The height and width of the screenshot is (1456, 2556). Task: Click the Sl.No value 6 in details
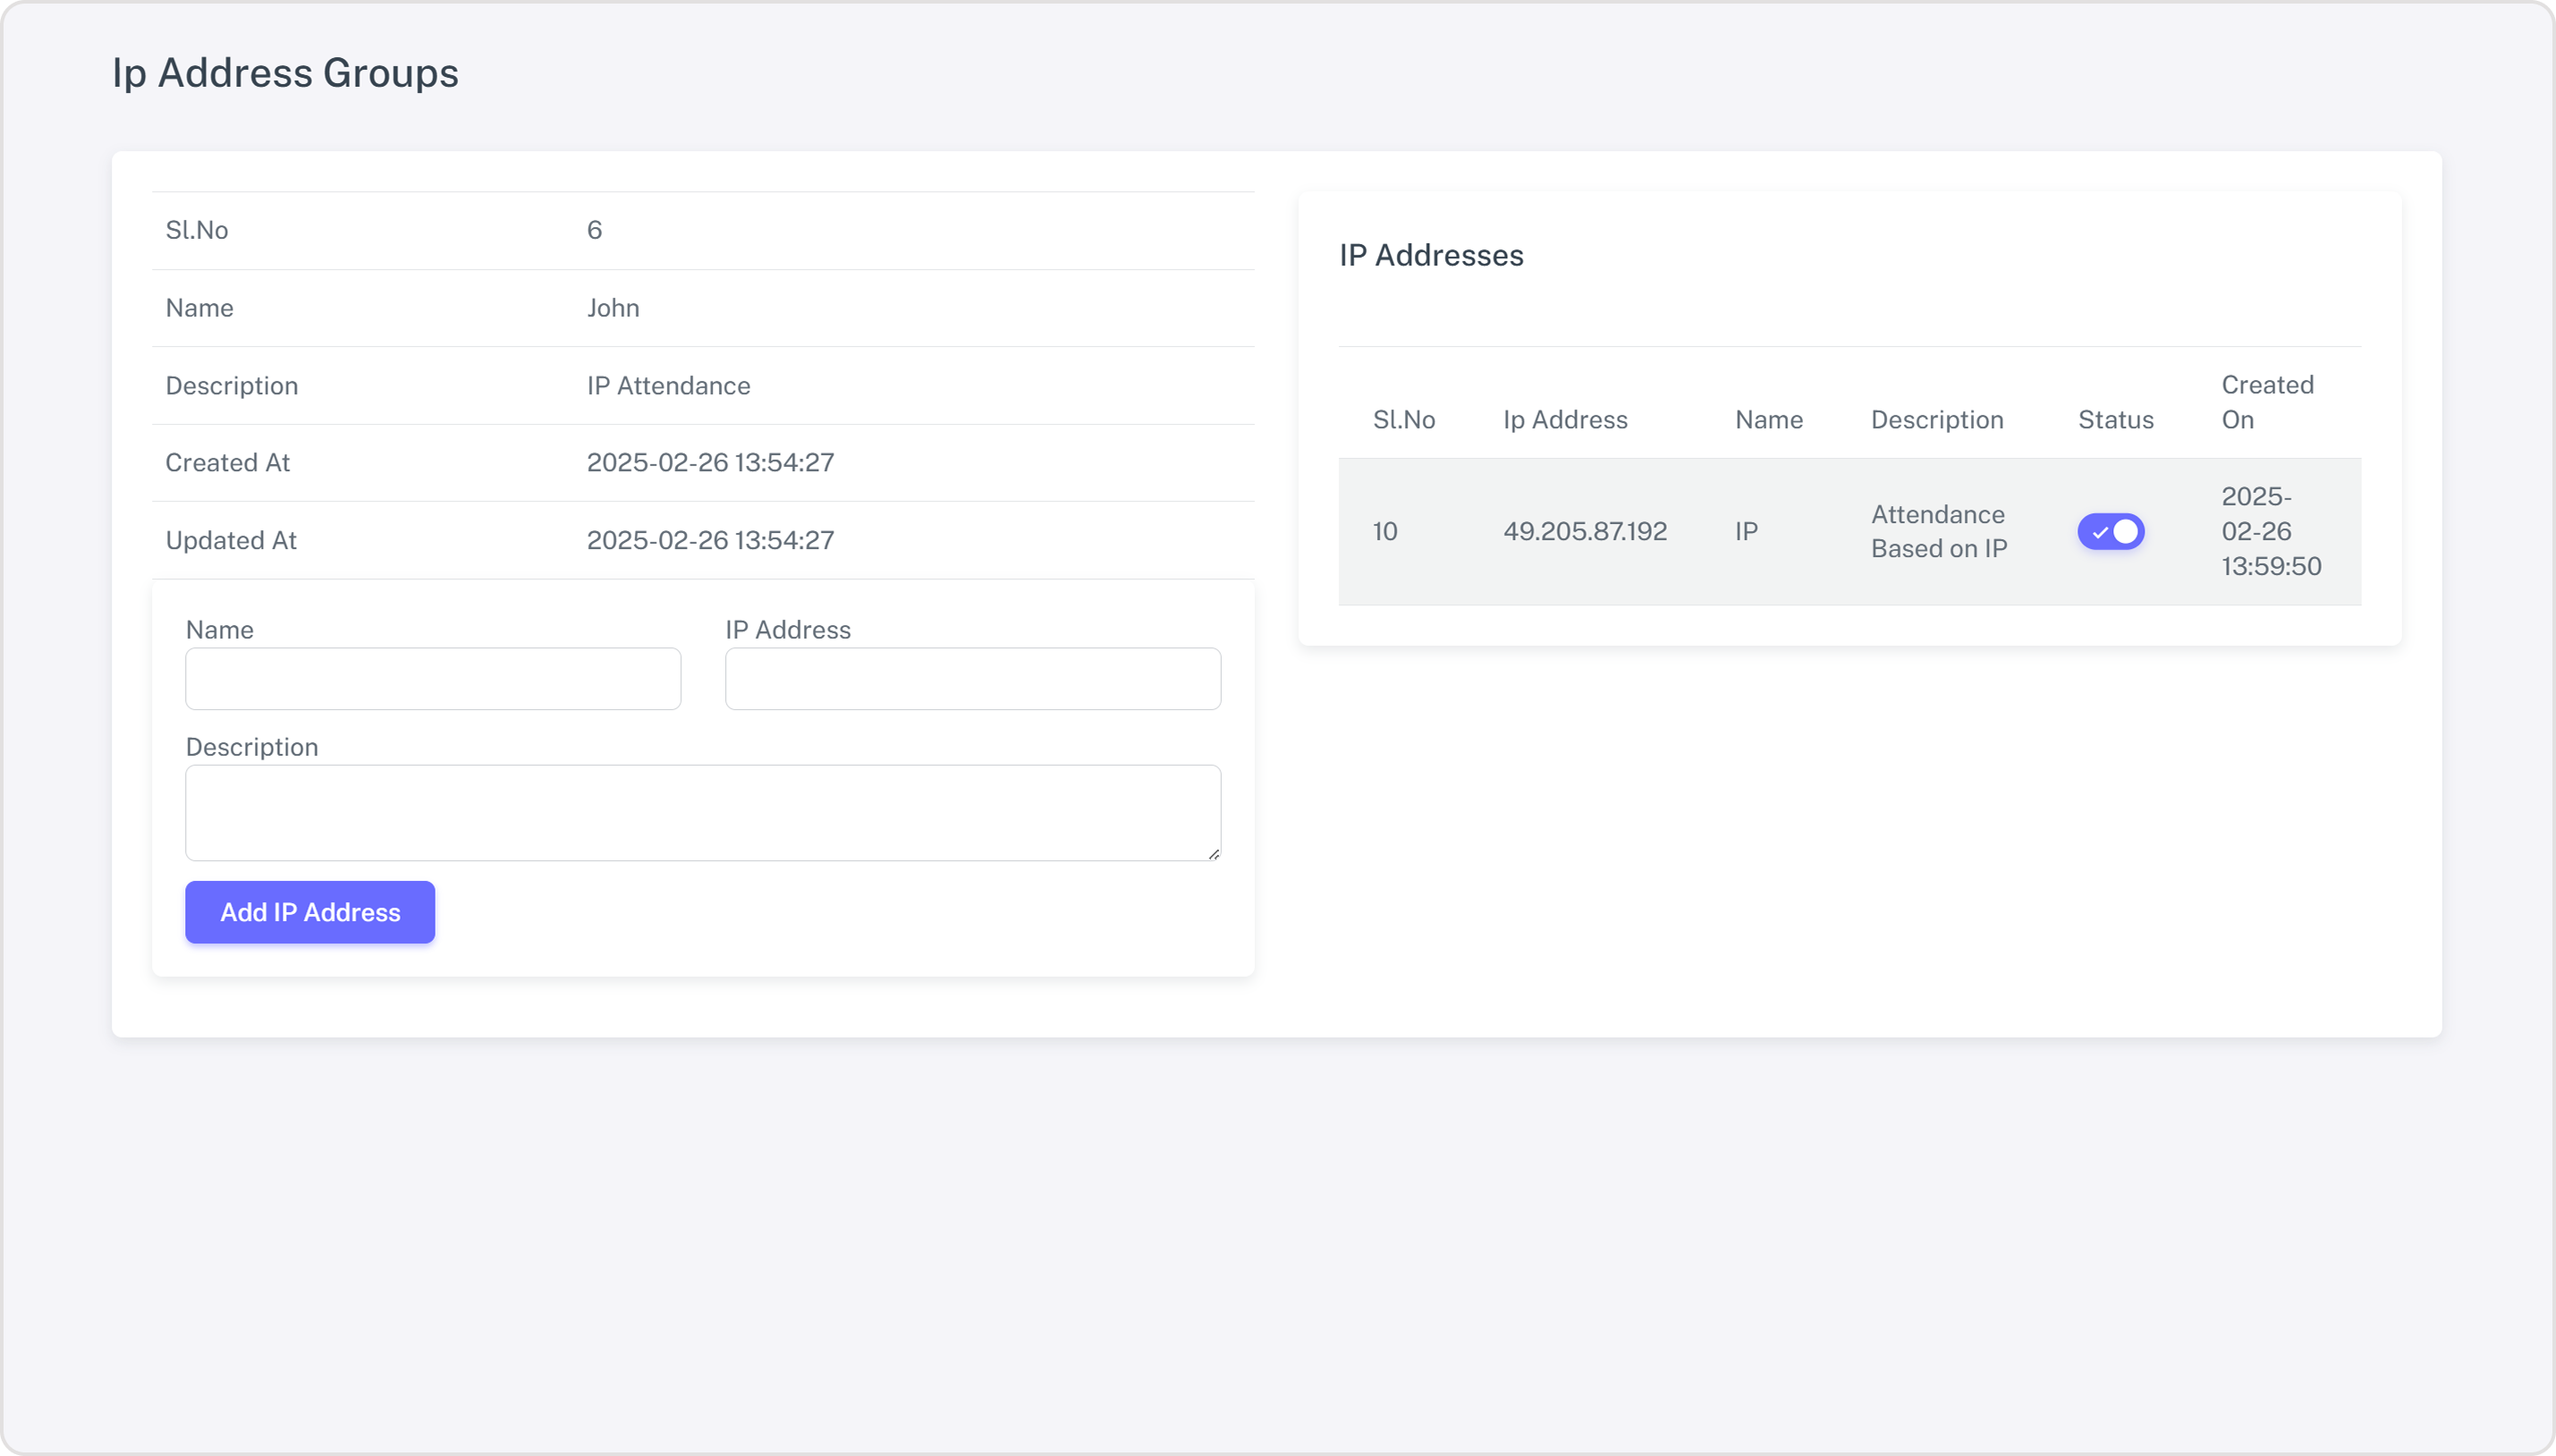tap(594, 230)
